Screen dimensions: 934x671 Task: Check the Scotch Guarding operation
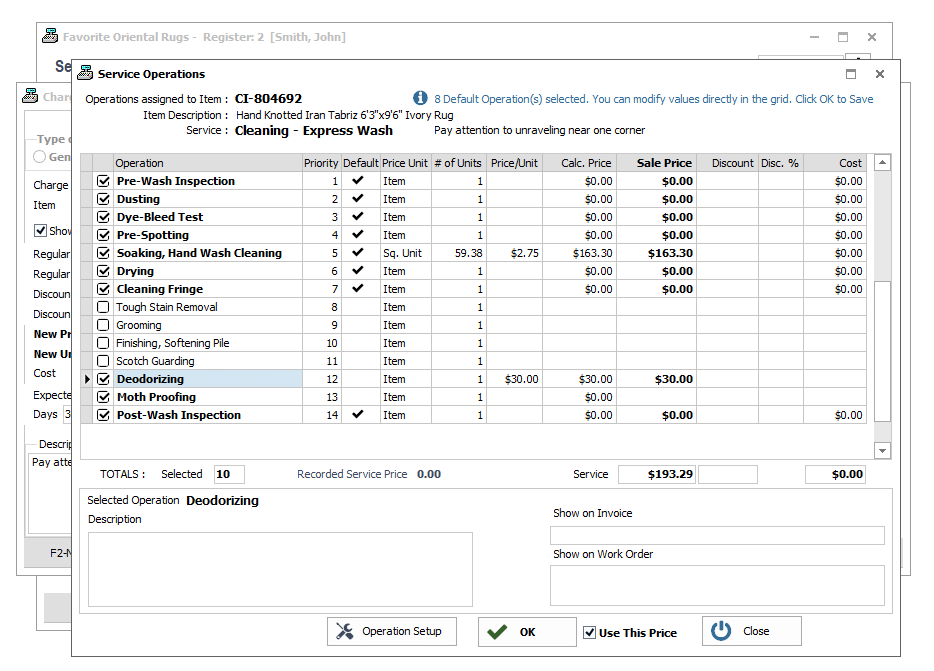pyautogui.click(x=104, y=361)
